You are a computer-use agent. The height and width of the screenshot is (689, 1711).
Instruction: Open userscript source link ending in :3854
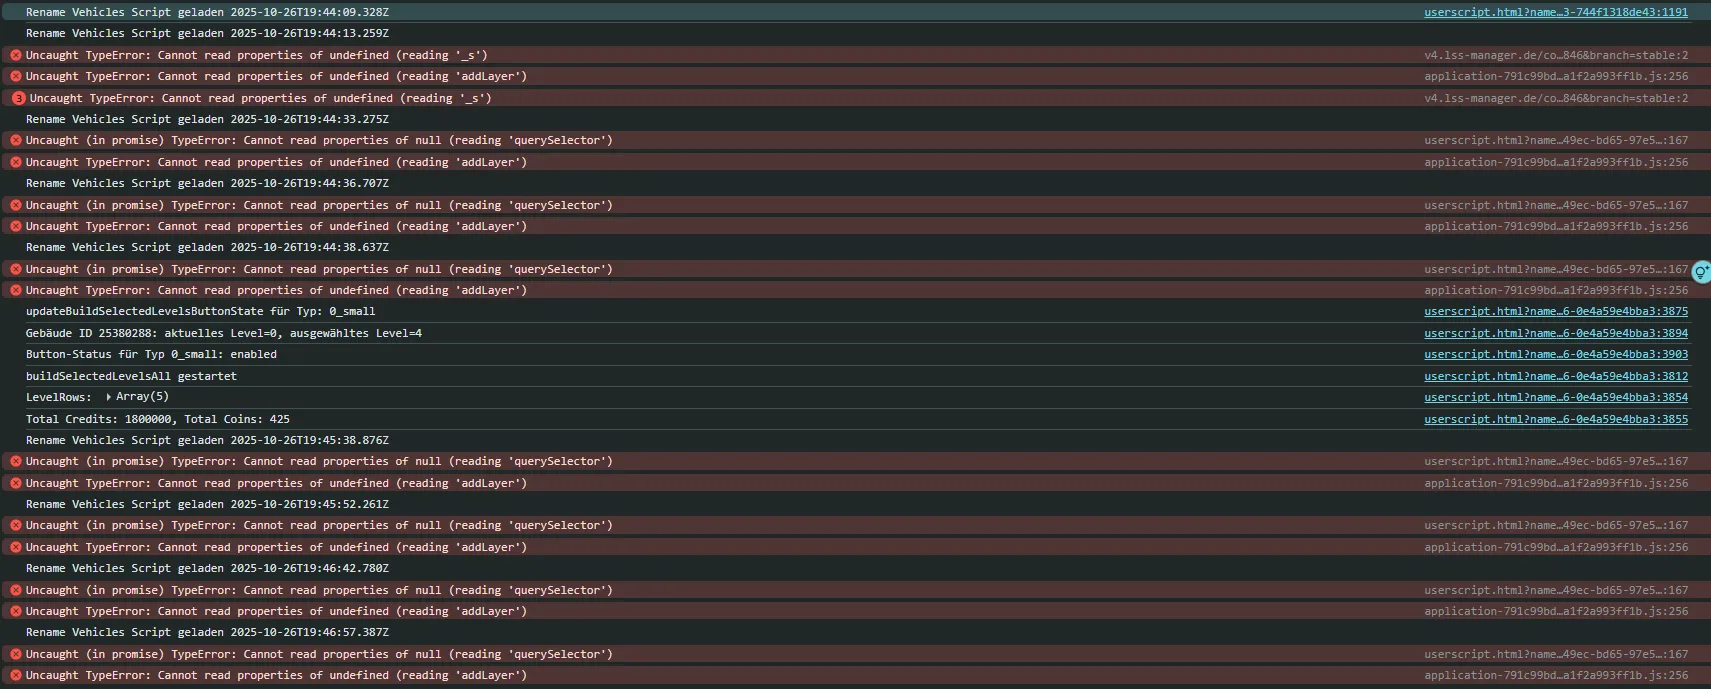pyautogui.click(x=1555, y=397)
